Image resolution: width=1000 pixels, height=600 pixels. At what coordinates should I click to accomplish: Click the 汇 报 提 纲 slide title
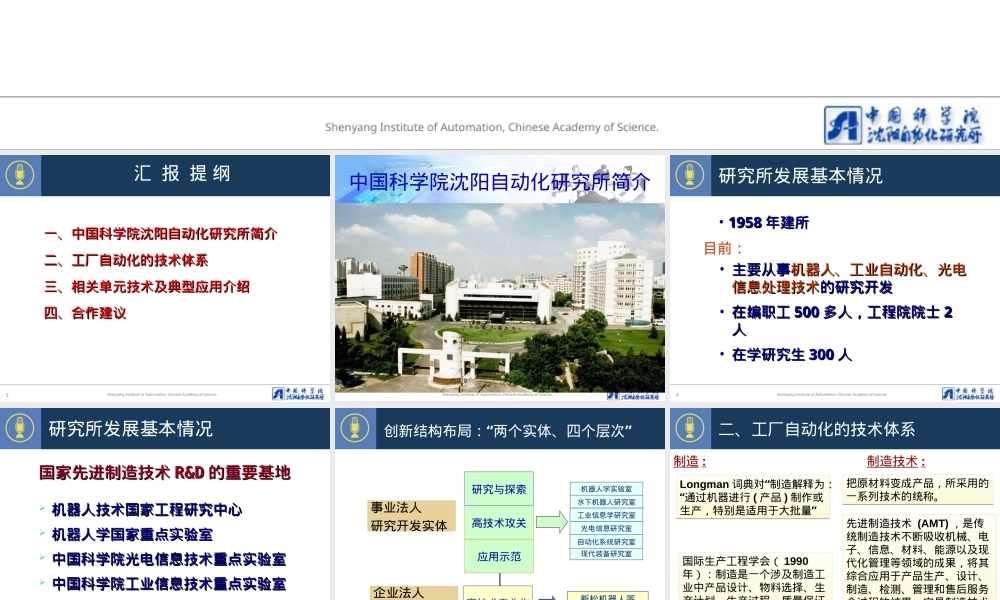pyautogui.click(x=182, y=173)
